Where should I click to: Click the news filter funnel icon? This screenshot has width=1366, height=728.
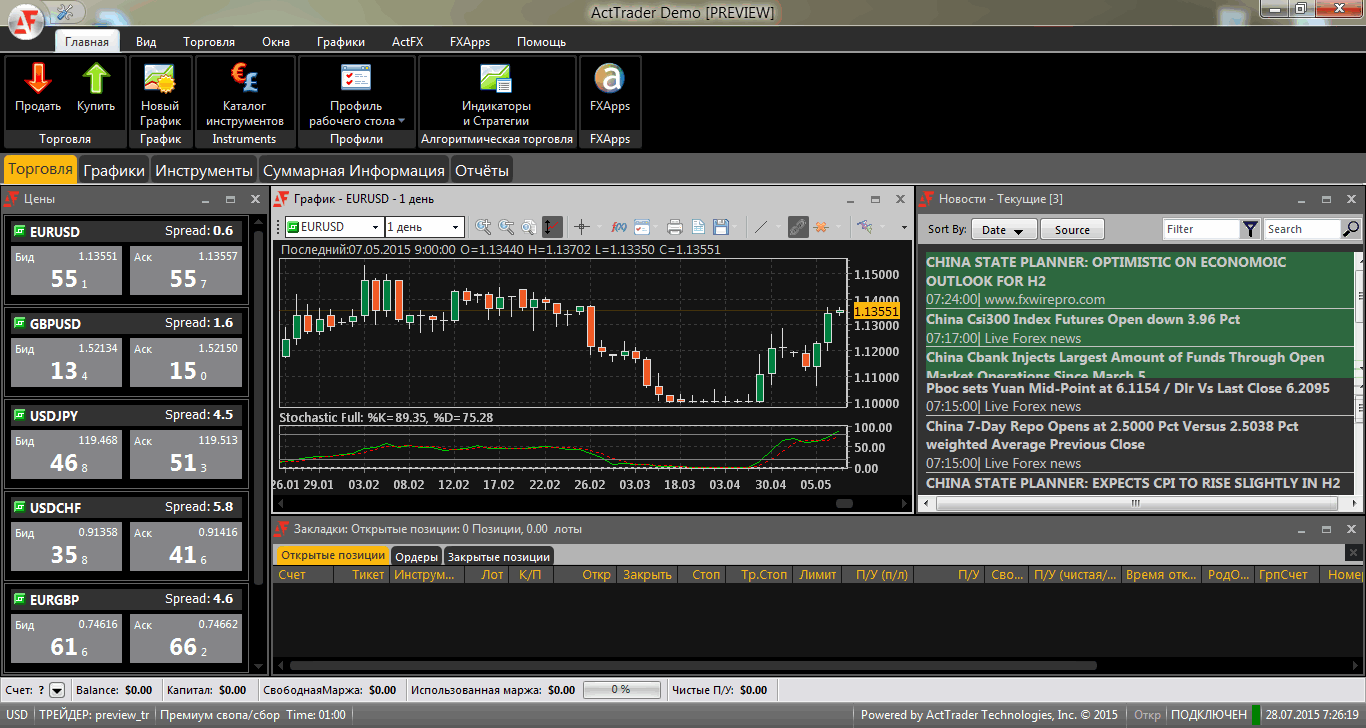[x=1251, y=229]
